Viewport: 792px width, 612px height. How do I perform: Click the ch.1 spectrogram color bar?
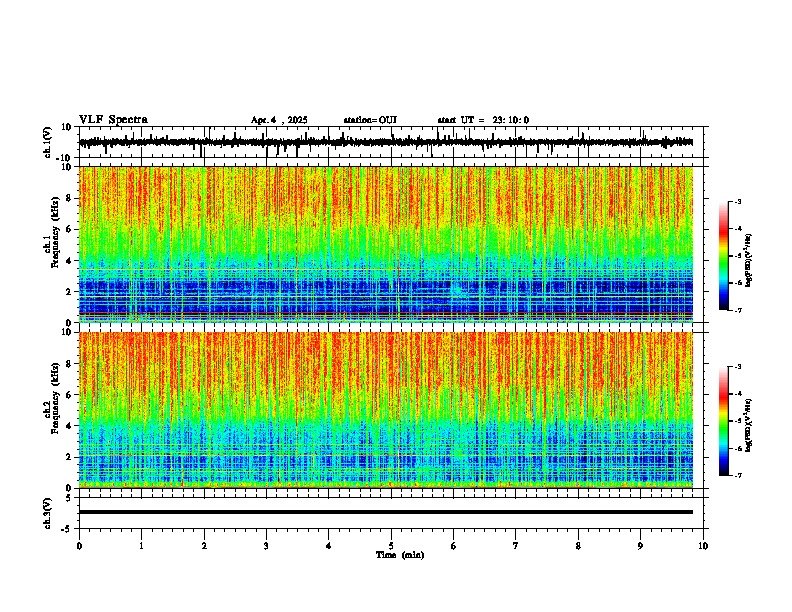(x=723, y=256)
